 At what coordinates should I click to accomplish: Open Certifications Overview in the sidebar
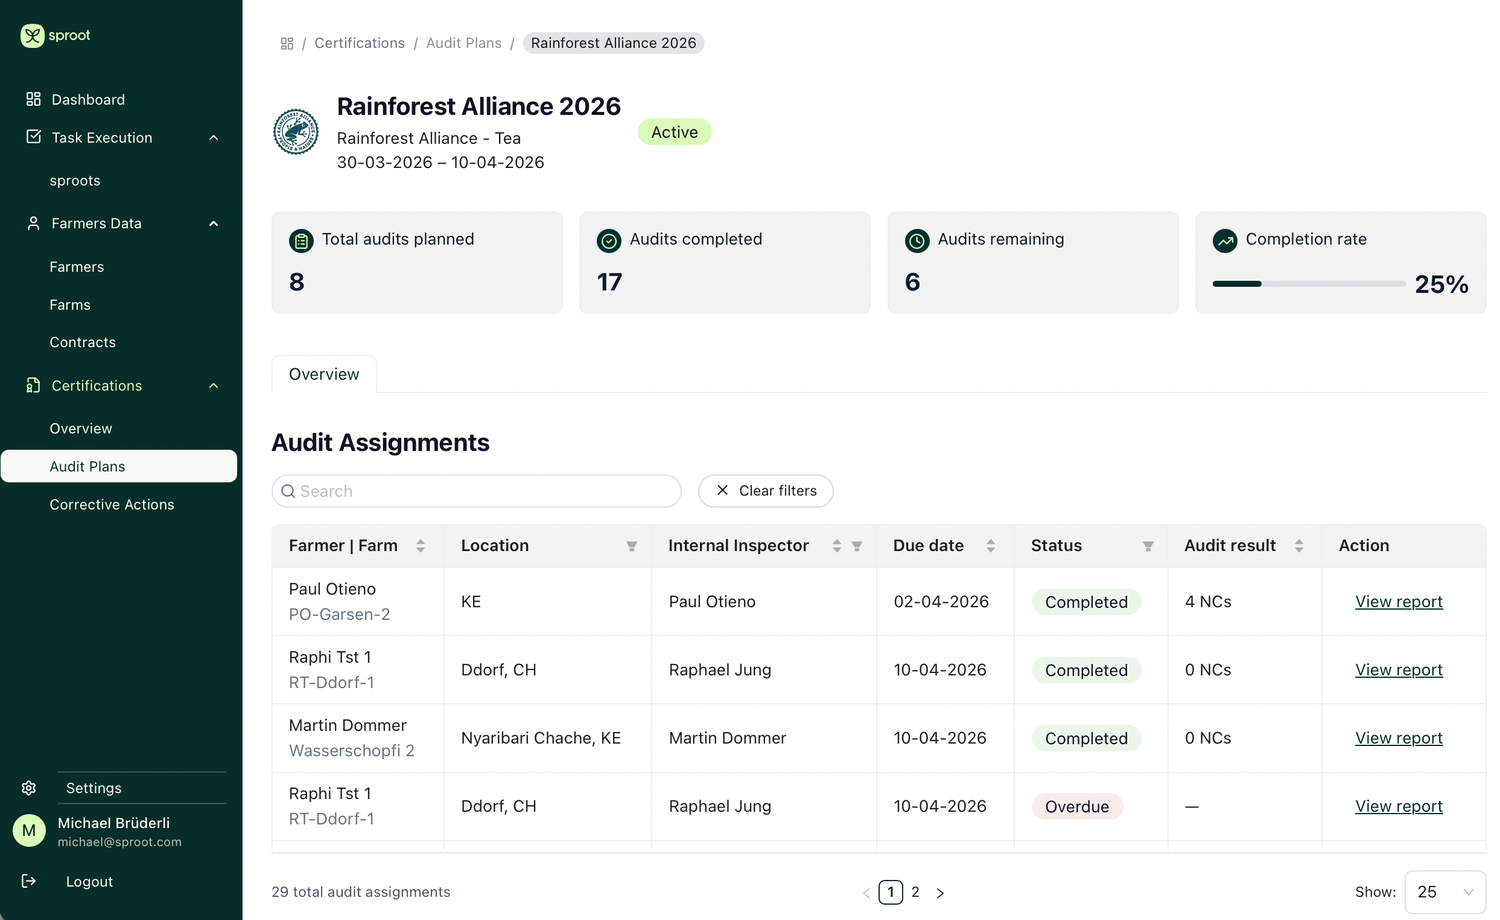81,428
